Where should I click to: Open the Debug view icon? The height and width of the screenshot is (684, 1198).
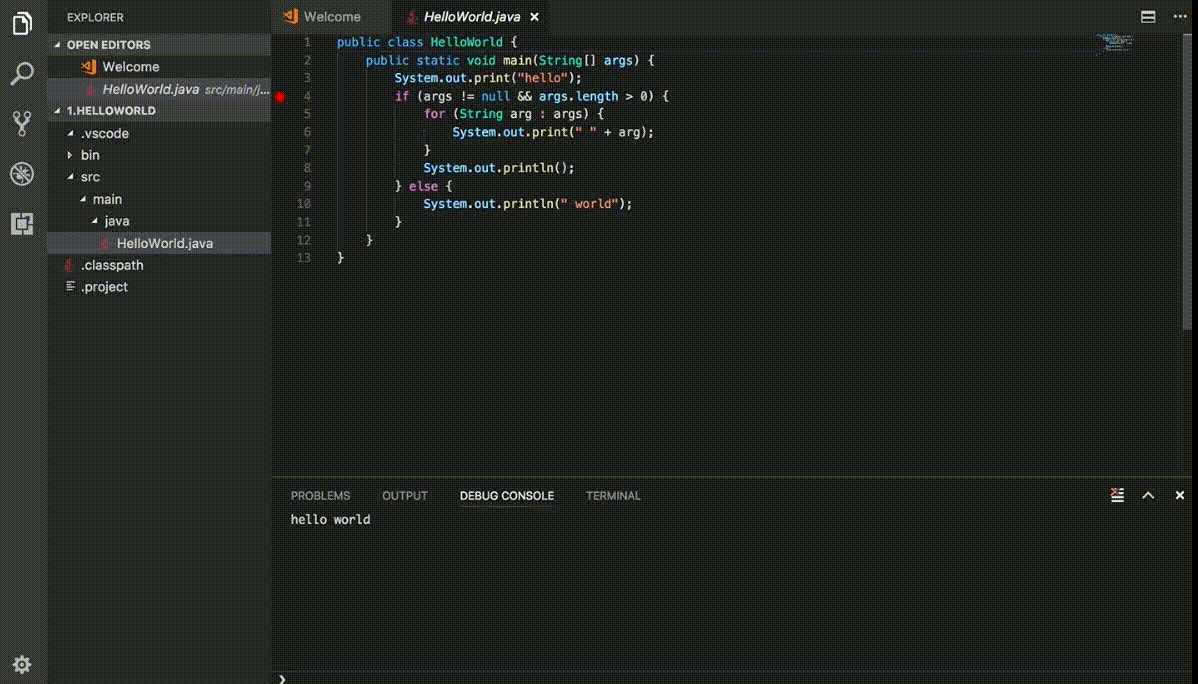[x=22, y=174]
